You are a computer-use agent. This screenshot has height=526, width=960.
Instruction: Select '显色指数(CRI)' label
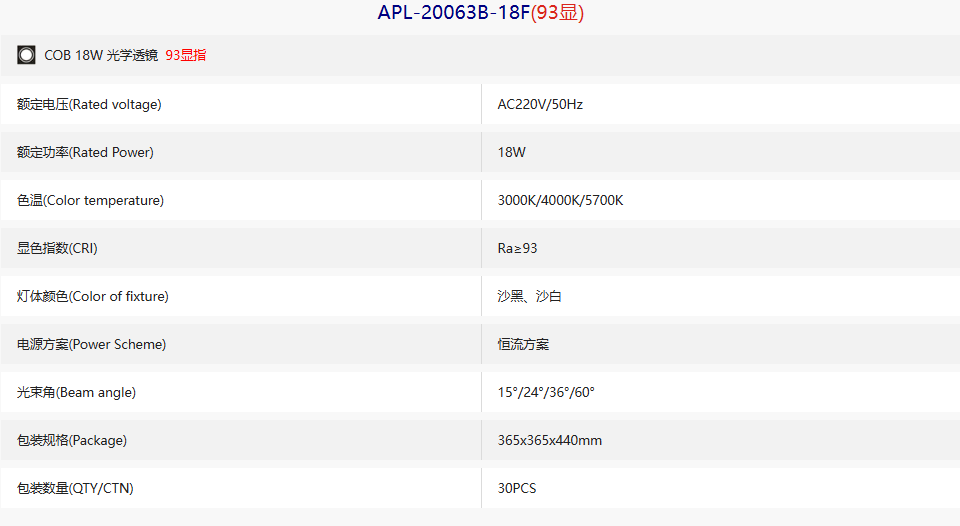click(57, 248)
